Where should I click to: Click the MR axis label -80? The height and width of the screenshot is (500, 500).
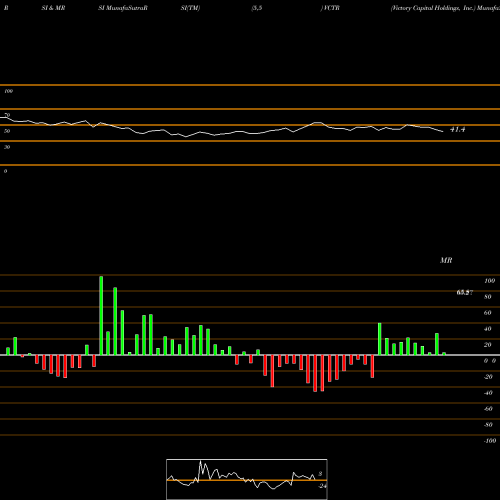(488, 425)
